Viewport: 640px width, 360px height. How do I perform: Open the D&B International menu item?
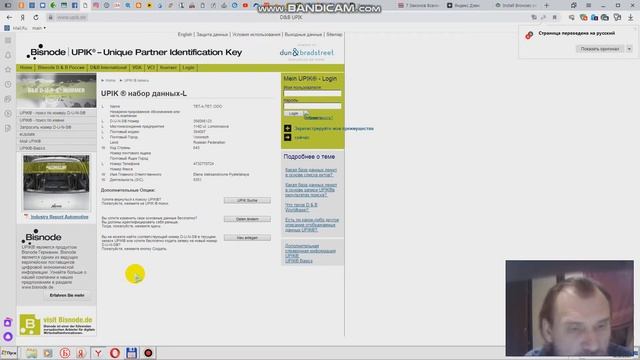pos(108,68)
